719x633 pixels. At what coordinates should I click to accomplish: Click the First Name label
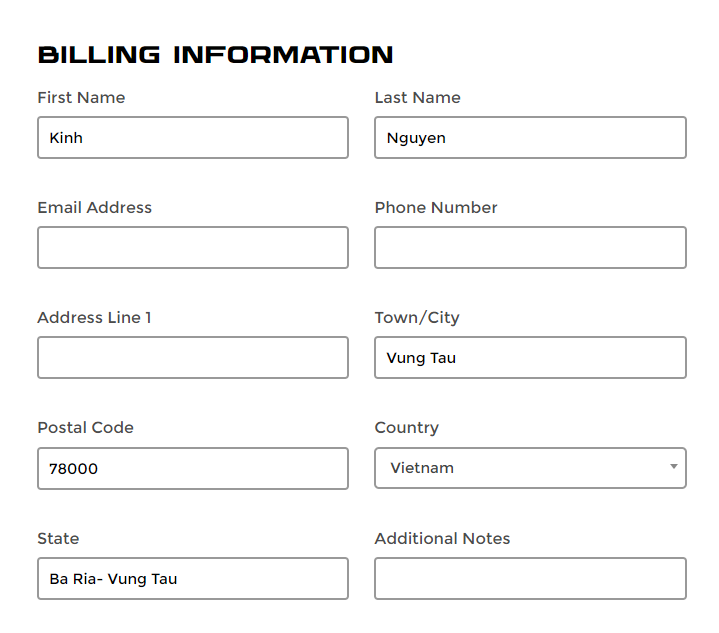pos(81,97)
